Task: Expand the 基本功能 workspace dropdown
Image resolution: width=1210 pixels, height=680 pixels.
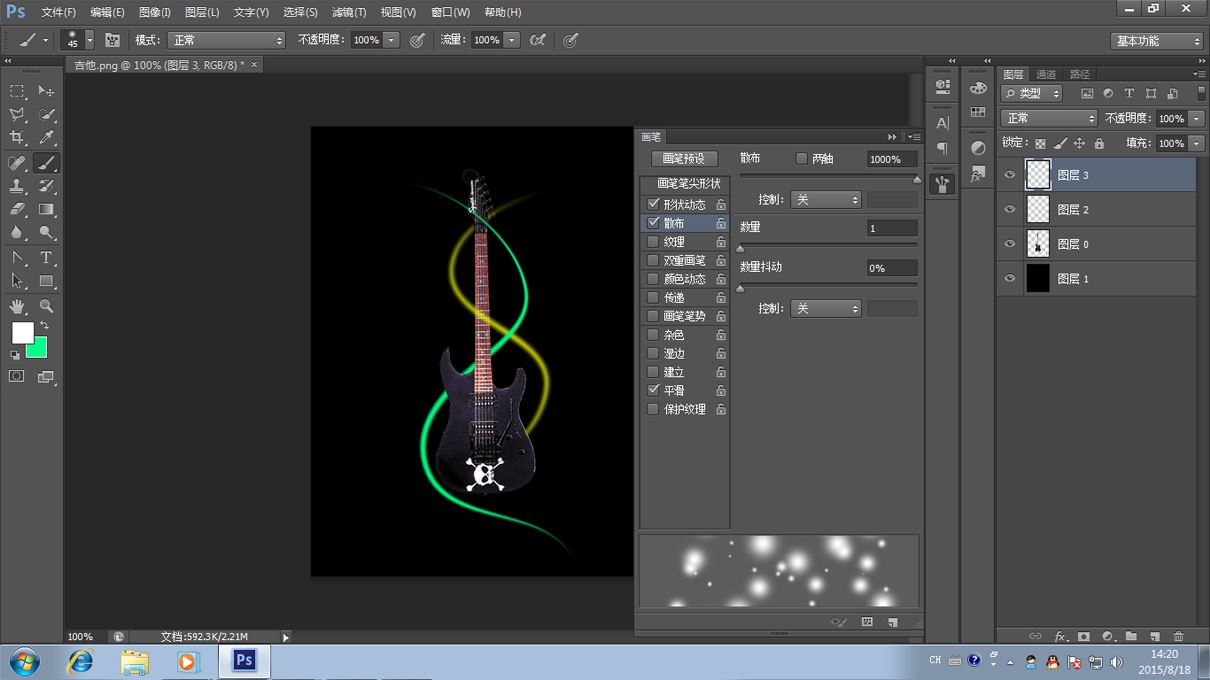Action: click(x=1157, y=41)
